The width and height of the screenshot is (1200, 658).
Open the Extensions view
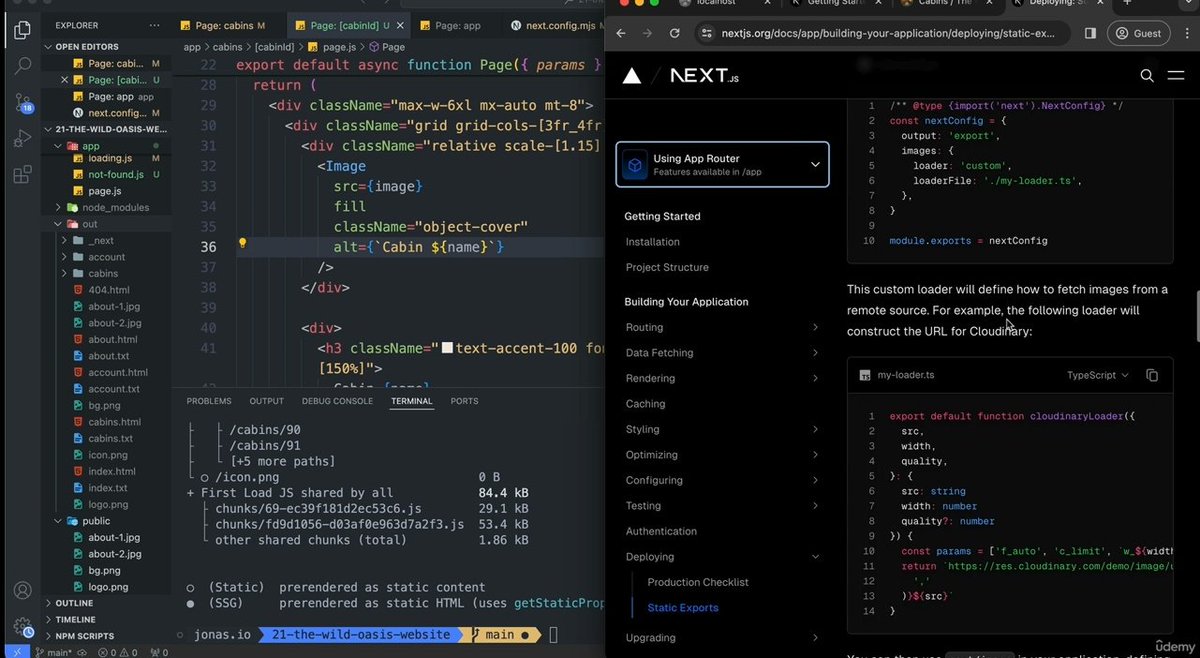[x=22, y=175]
